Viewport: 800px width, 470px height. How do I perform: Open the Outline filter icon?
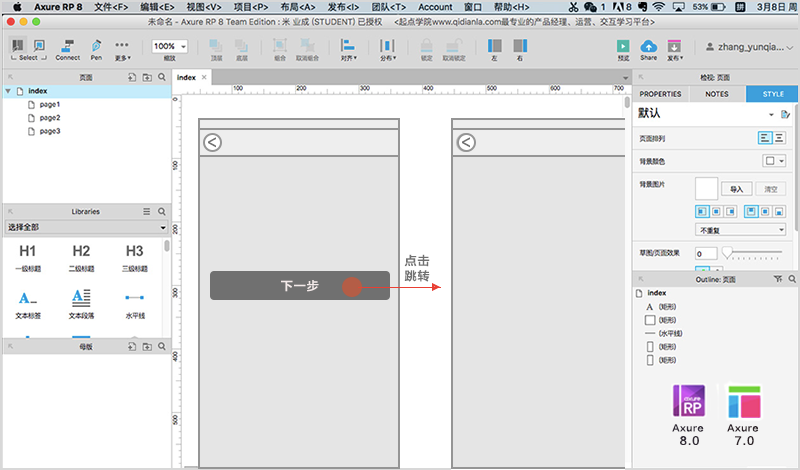(778, 279)
